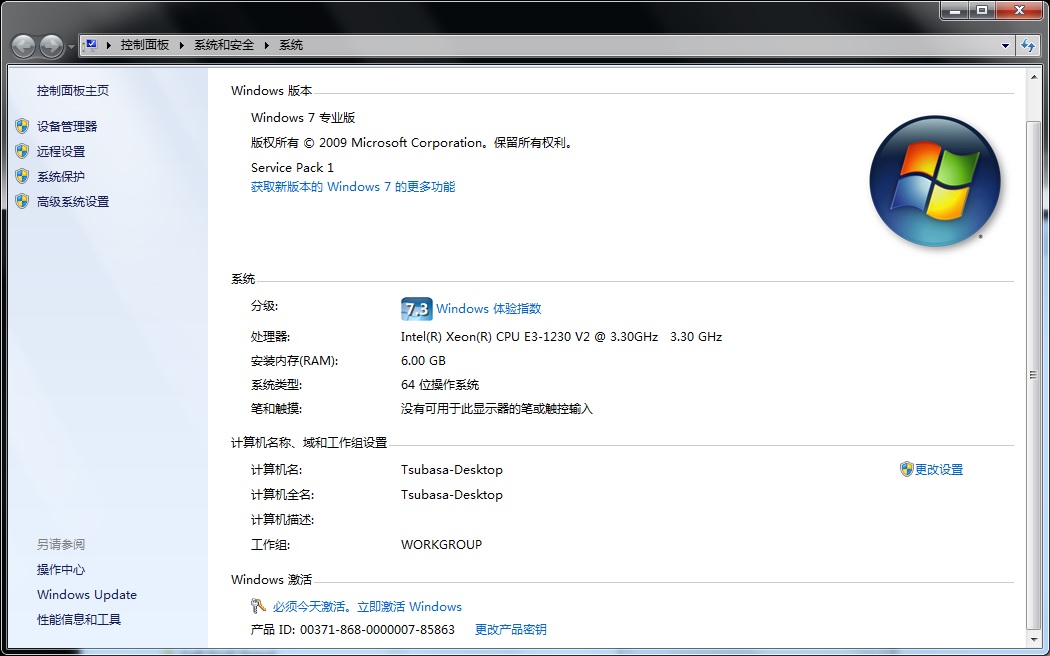Click the shield icon beside 系统保护

pyautogui.click(x=22, y=176)
